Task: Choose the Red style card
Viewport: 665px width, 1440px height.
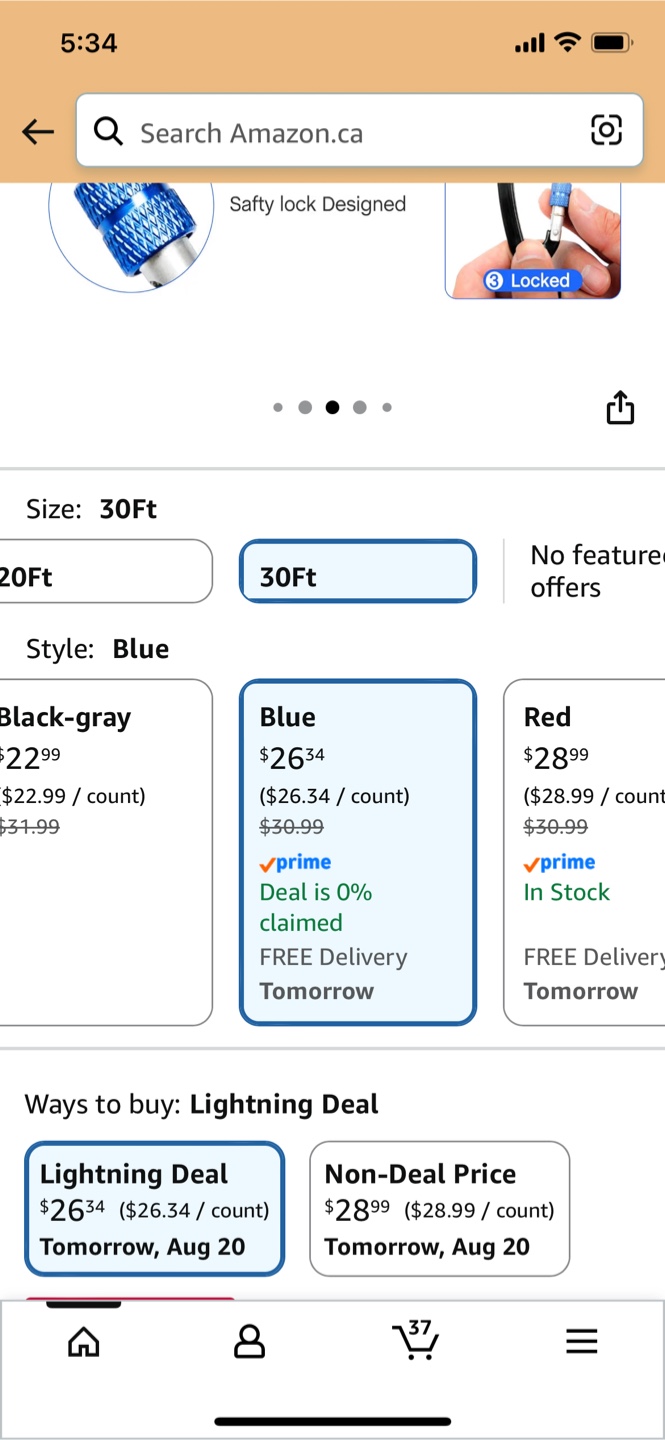Action: click(x=585, y=852)
